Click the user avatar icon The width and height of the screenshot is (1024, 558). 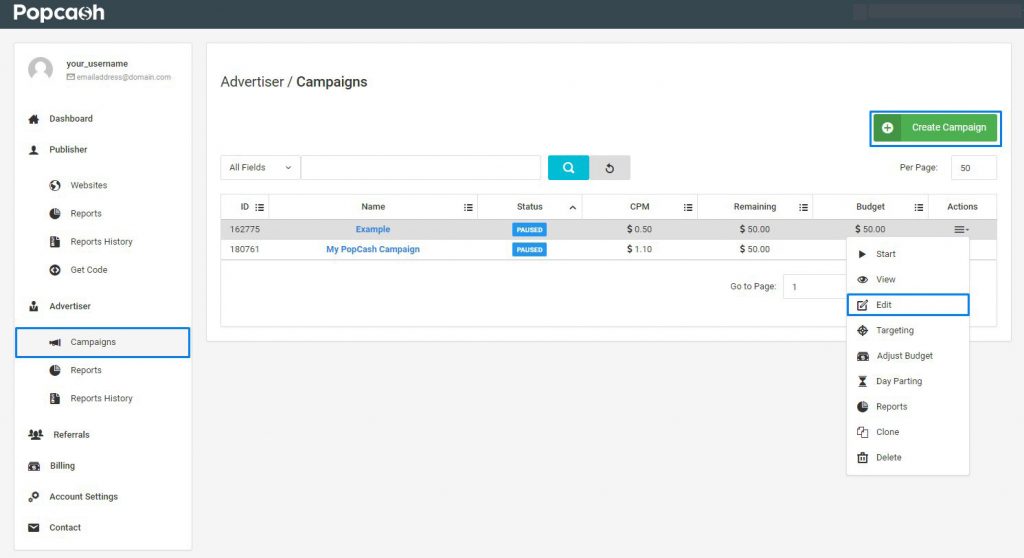(x=40, y=69)
